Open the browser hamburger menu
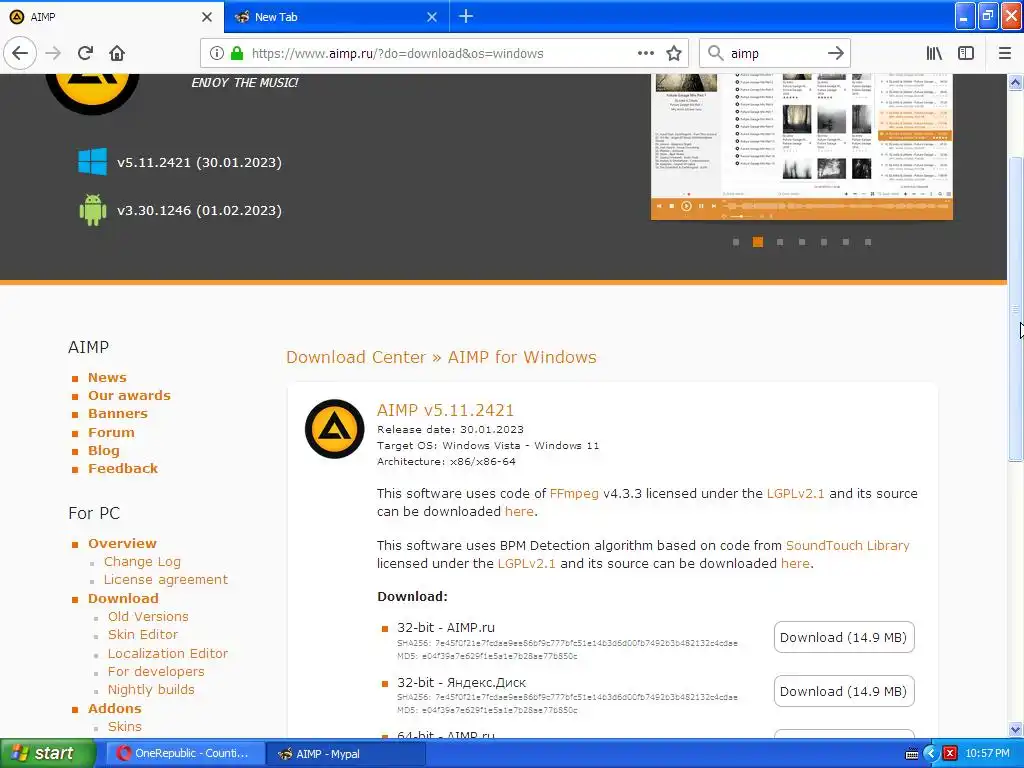This screenshot has height=768, width=1024. click(1005, 54)
